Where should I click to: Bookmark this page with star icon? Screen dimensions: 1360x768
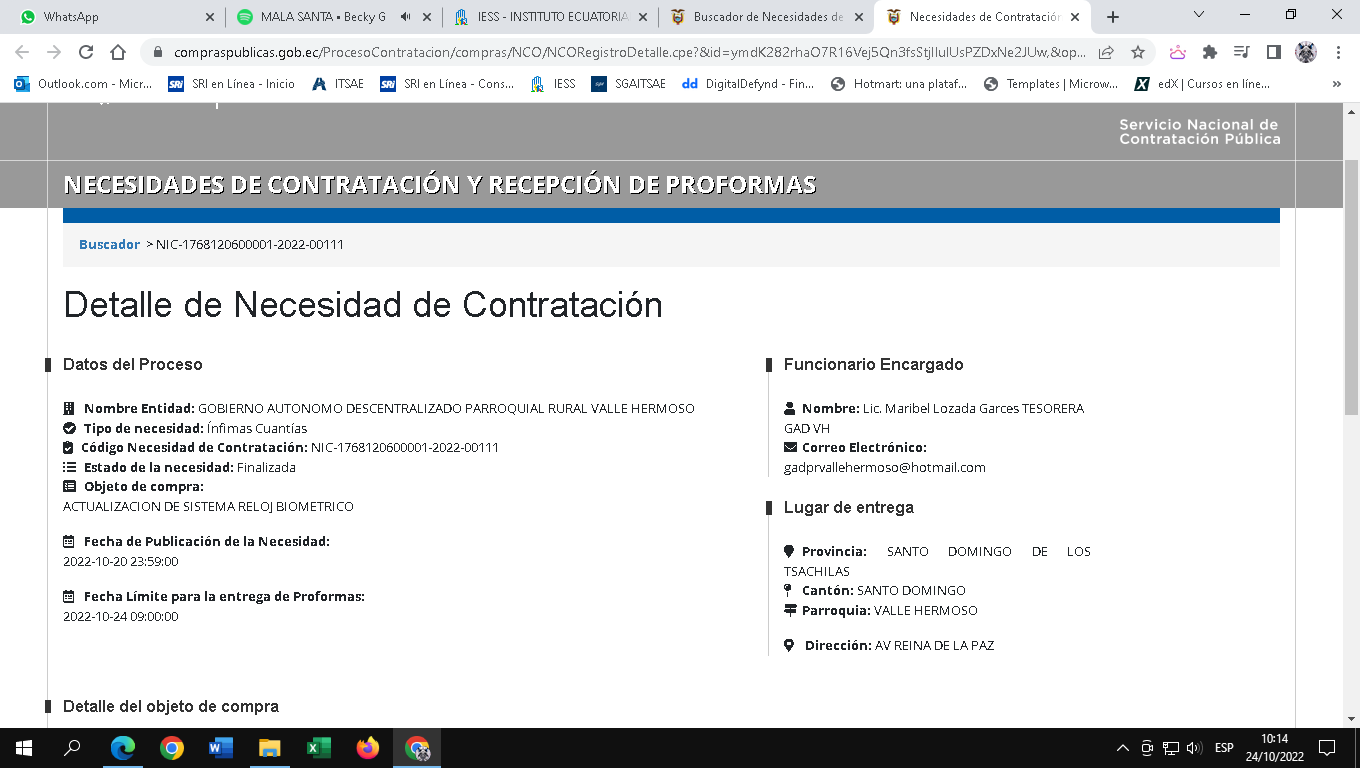click(1137, 52)
